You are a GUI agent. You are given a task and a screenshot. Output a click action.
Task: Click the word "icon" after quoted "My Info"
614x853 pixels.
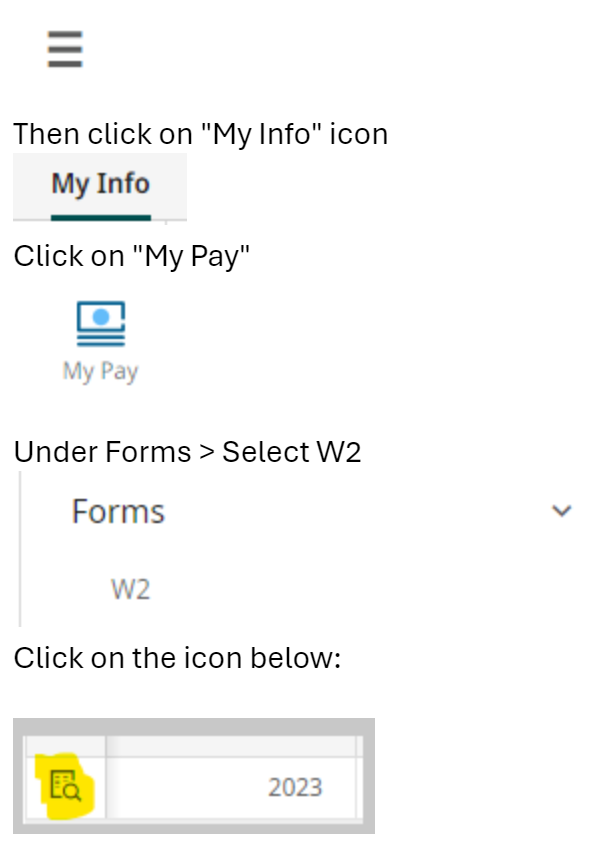point(358,134)
